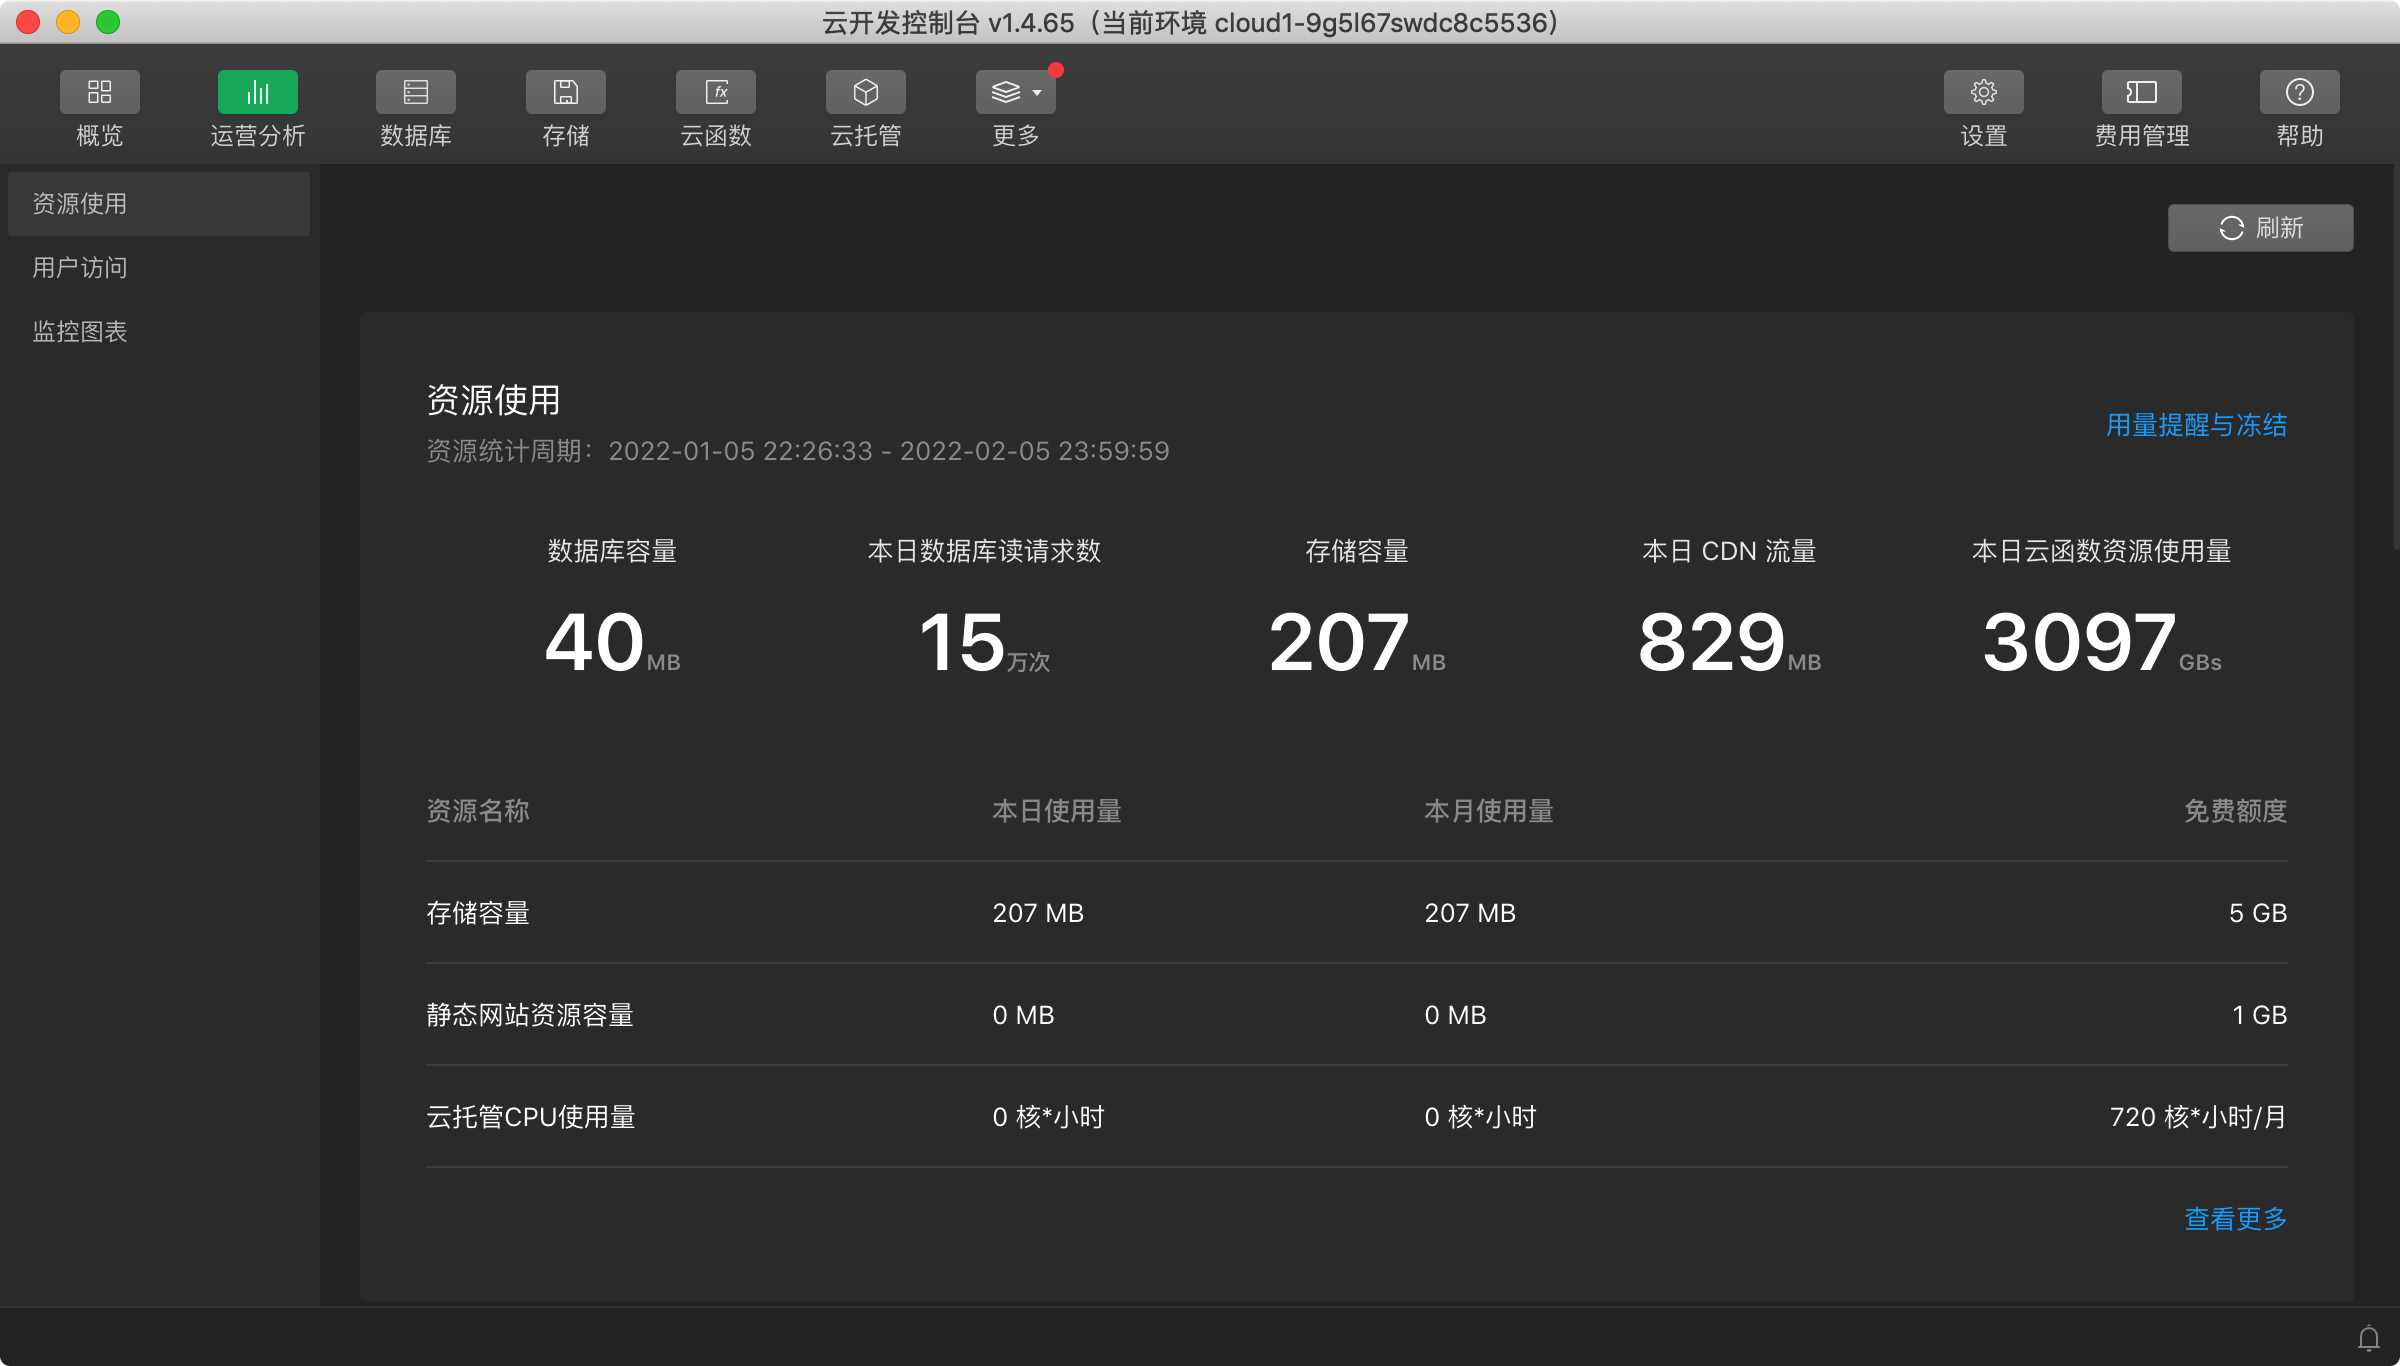Screen dimensions: 2400x1366
Task: Switch to the 监控图表 sidebar item
Action: point(80,332)
